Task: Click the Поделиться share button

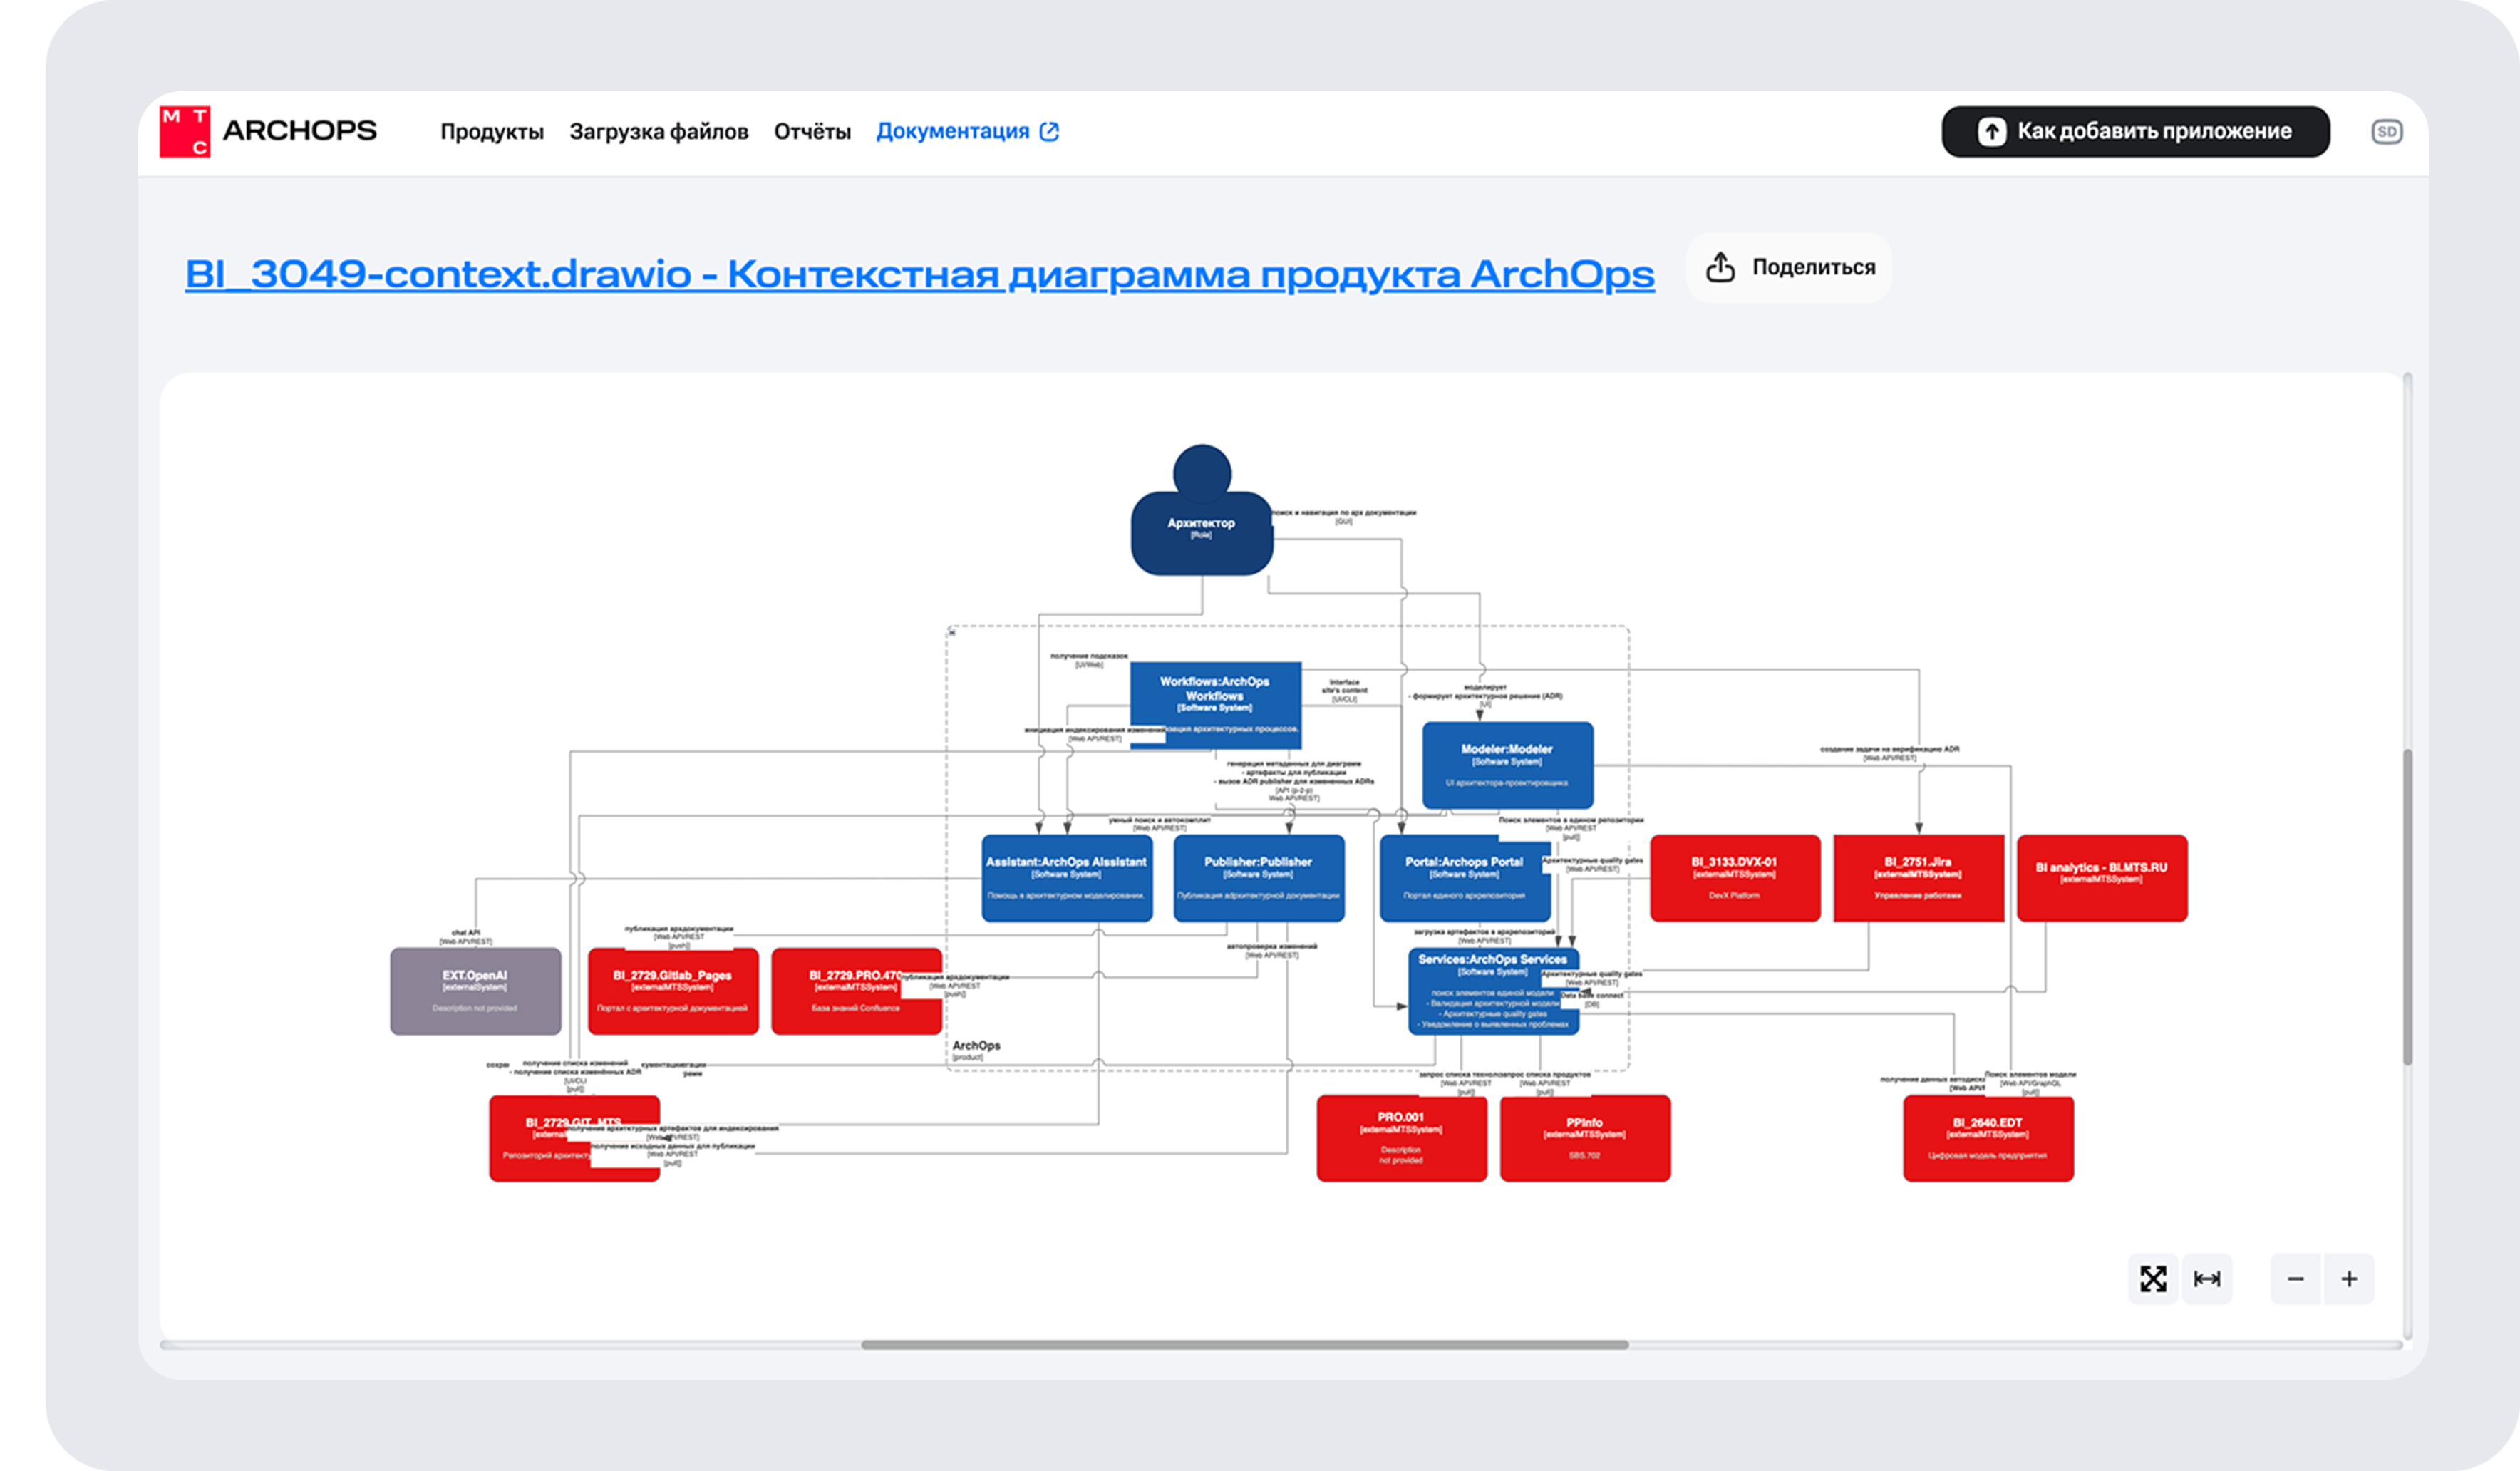Action: click(x=1789, y=267)
